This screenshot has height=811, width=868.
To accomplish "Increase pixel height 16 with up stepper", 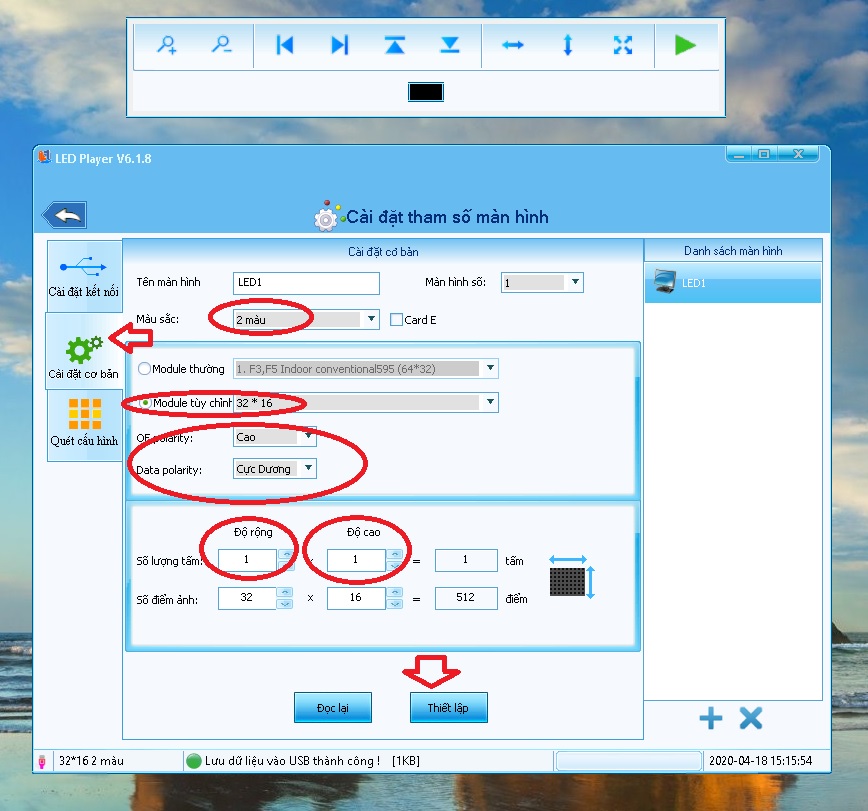I will (x=395, y=592).
